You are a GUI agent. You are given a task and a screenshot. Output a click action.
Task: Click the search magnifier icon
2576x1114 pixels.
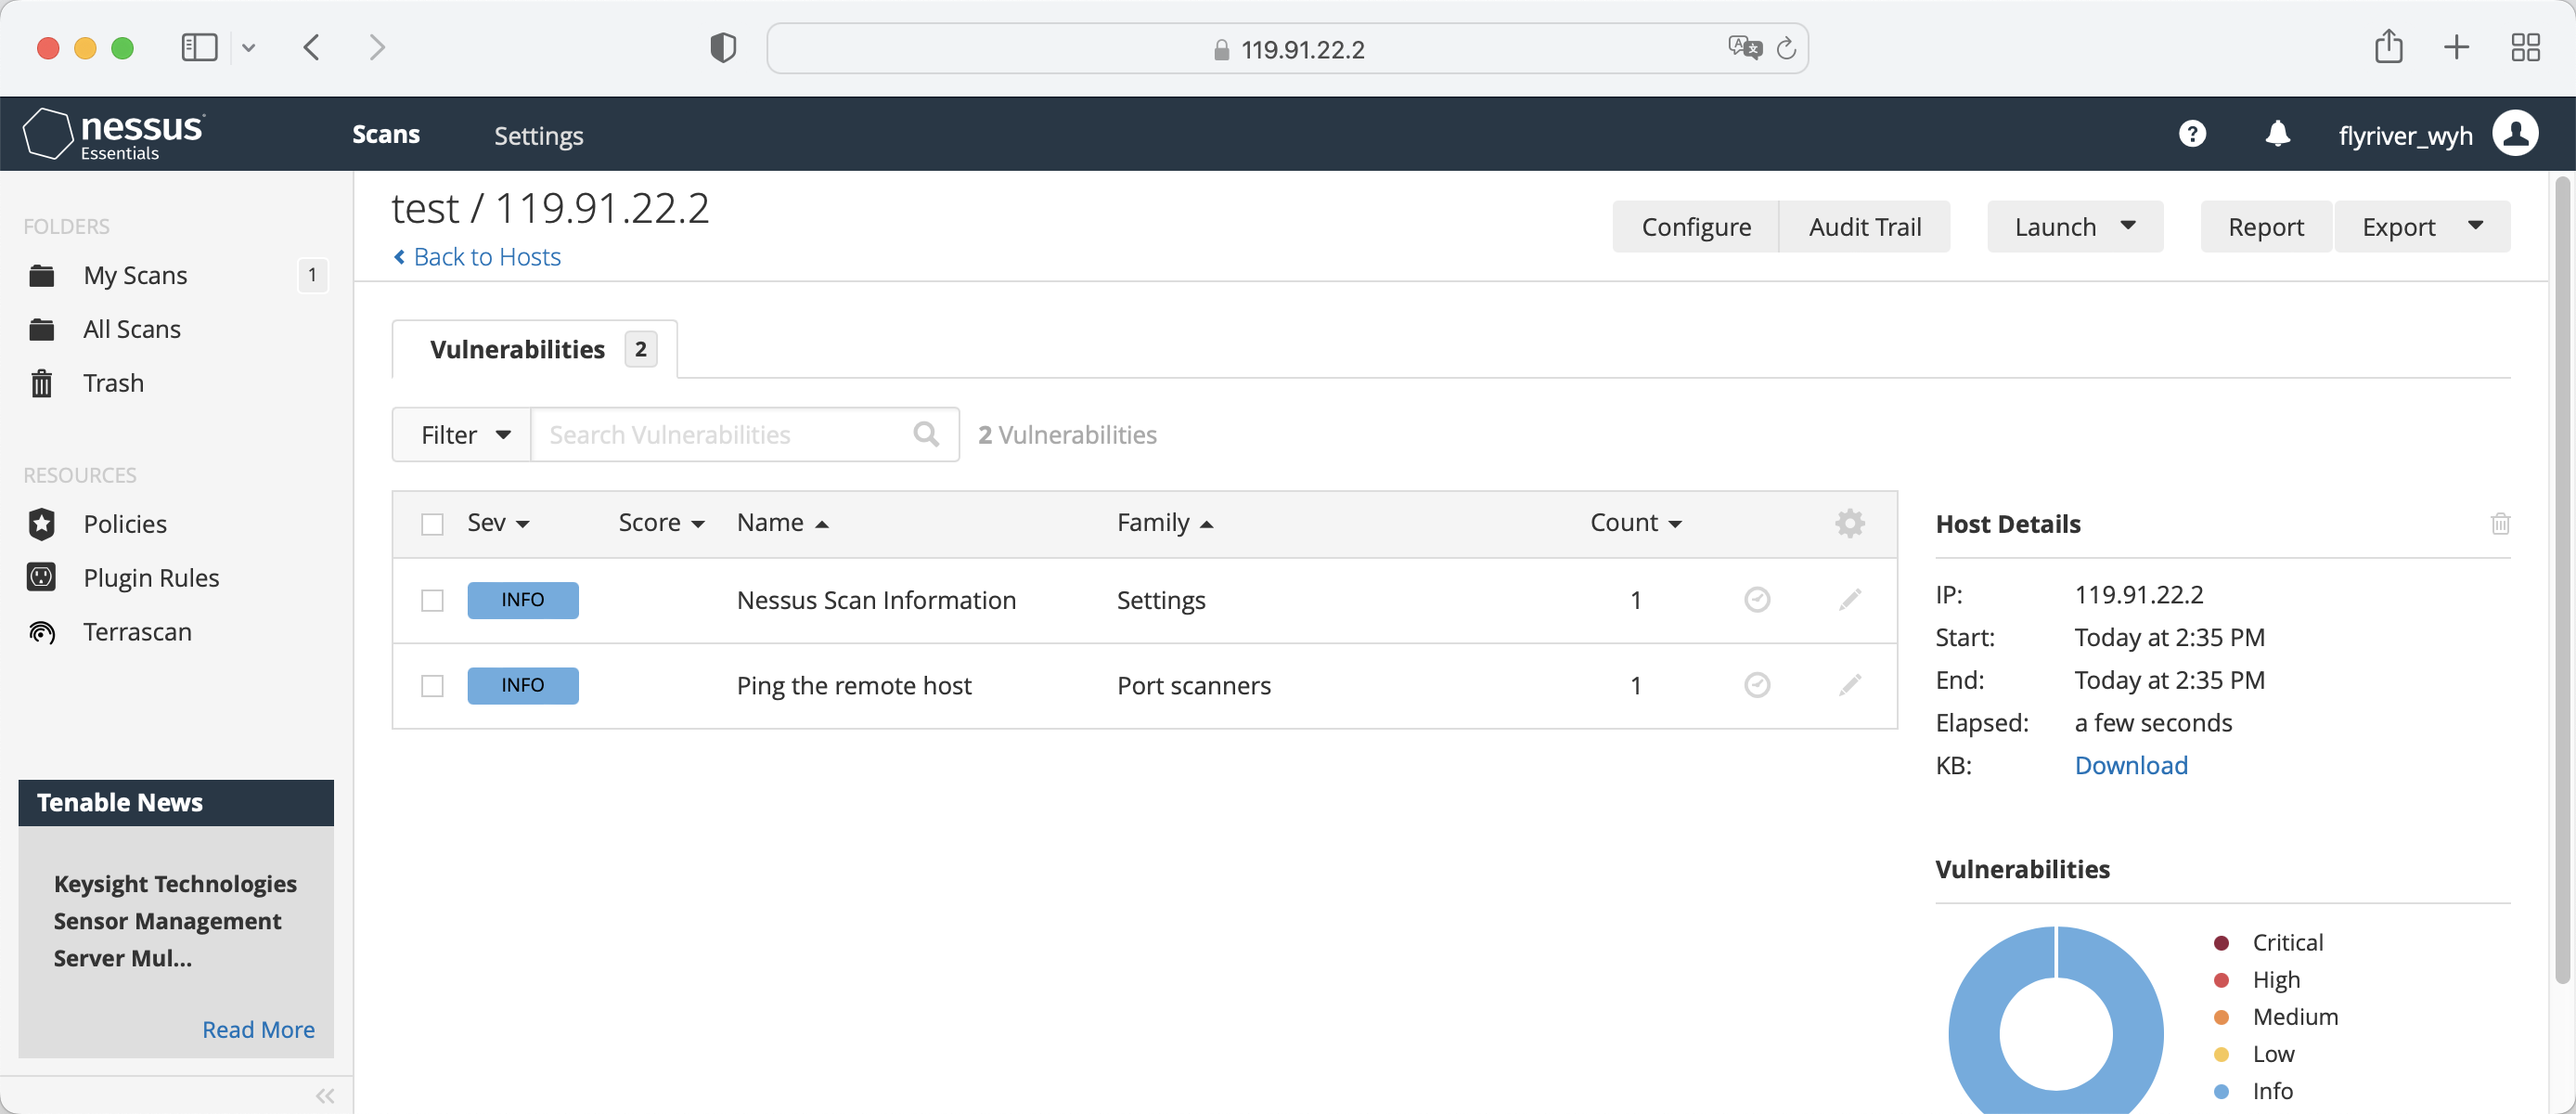(x=926, y=434)
